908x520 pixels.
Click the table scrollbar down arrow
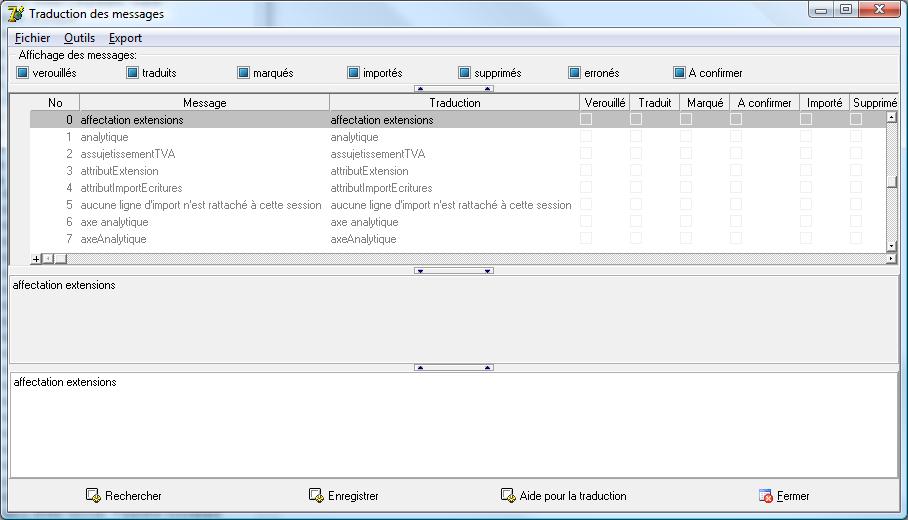(x=891, y=246)
